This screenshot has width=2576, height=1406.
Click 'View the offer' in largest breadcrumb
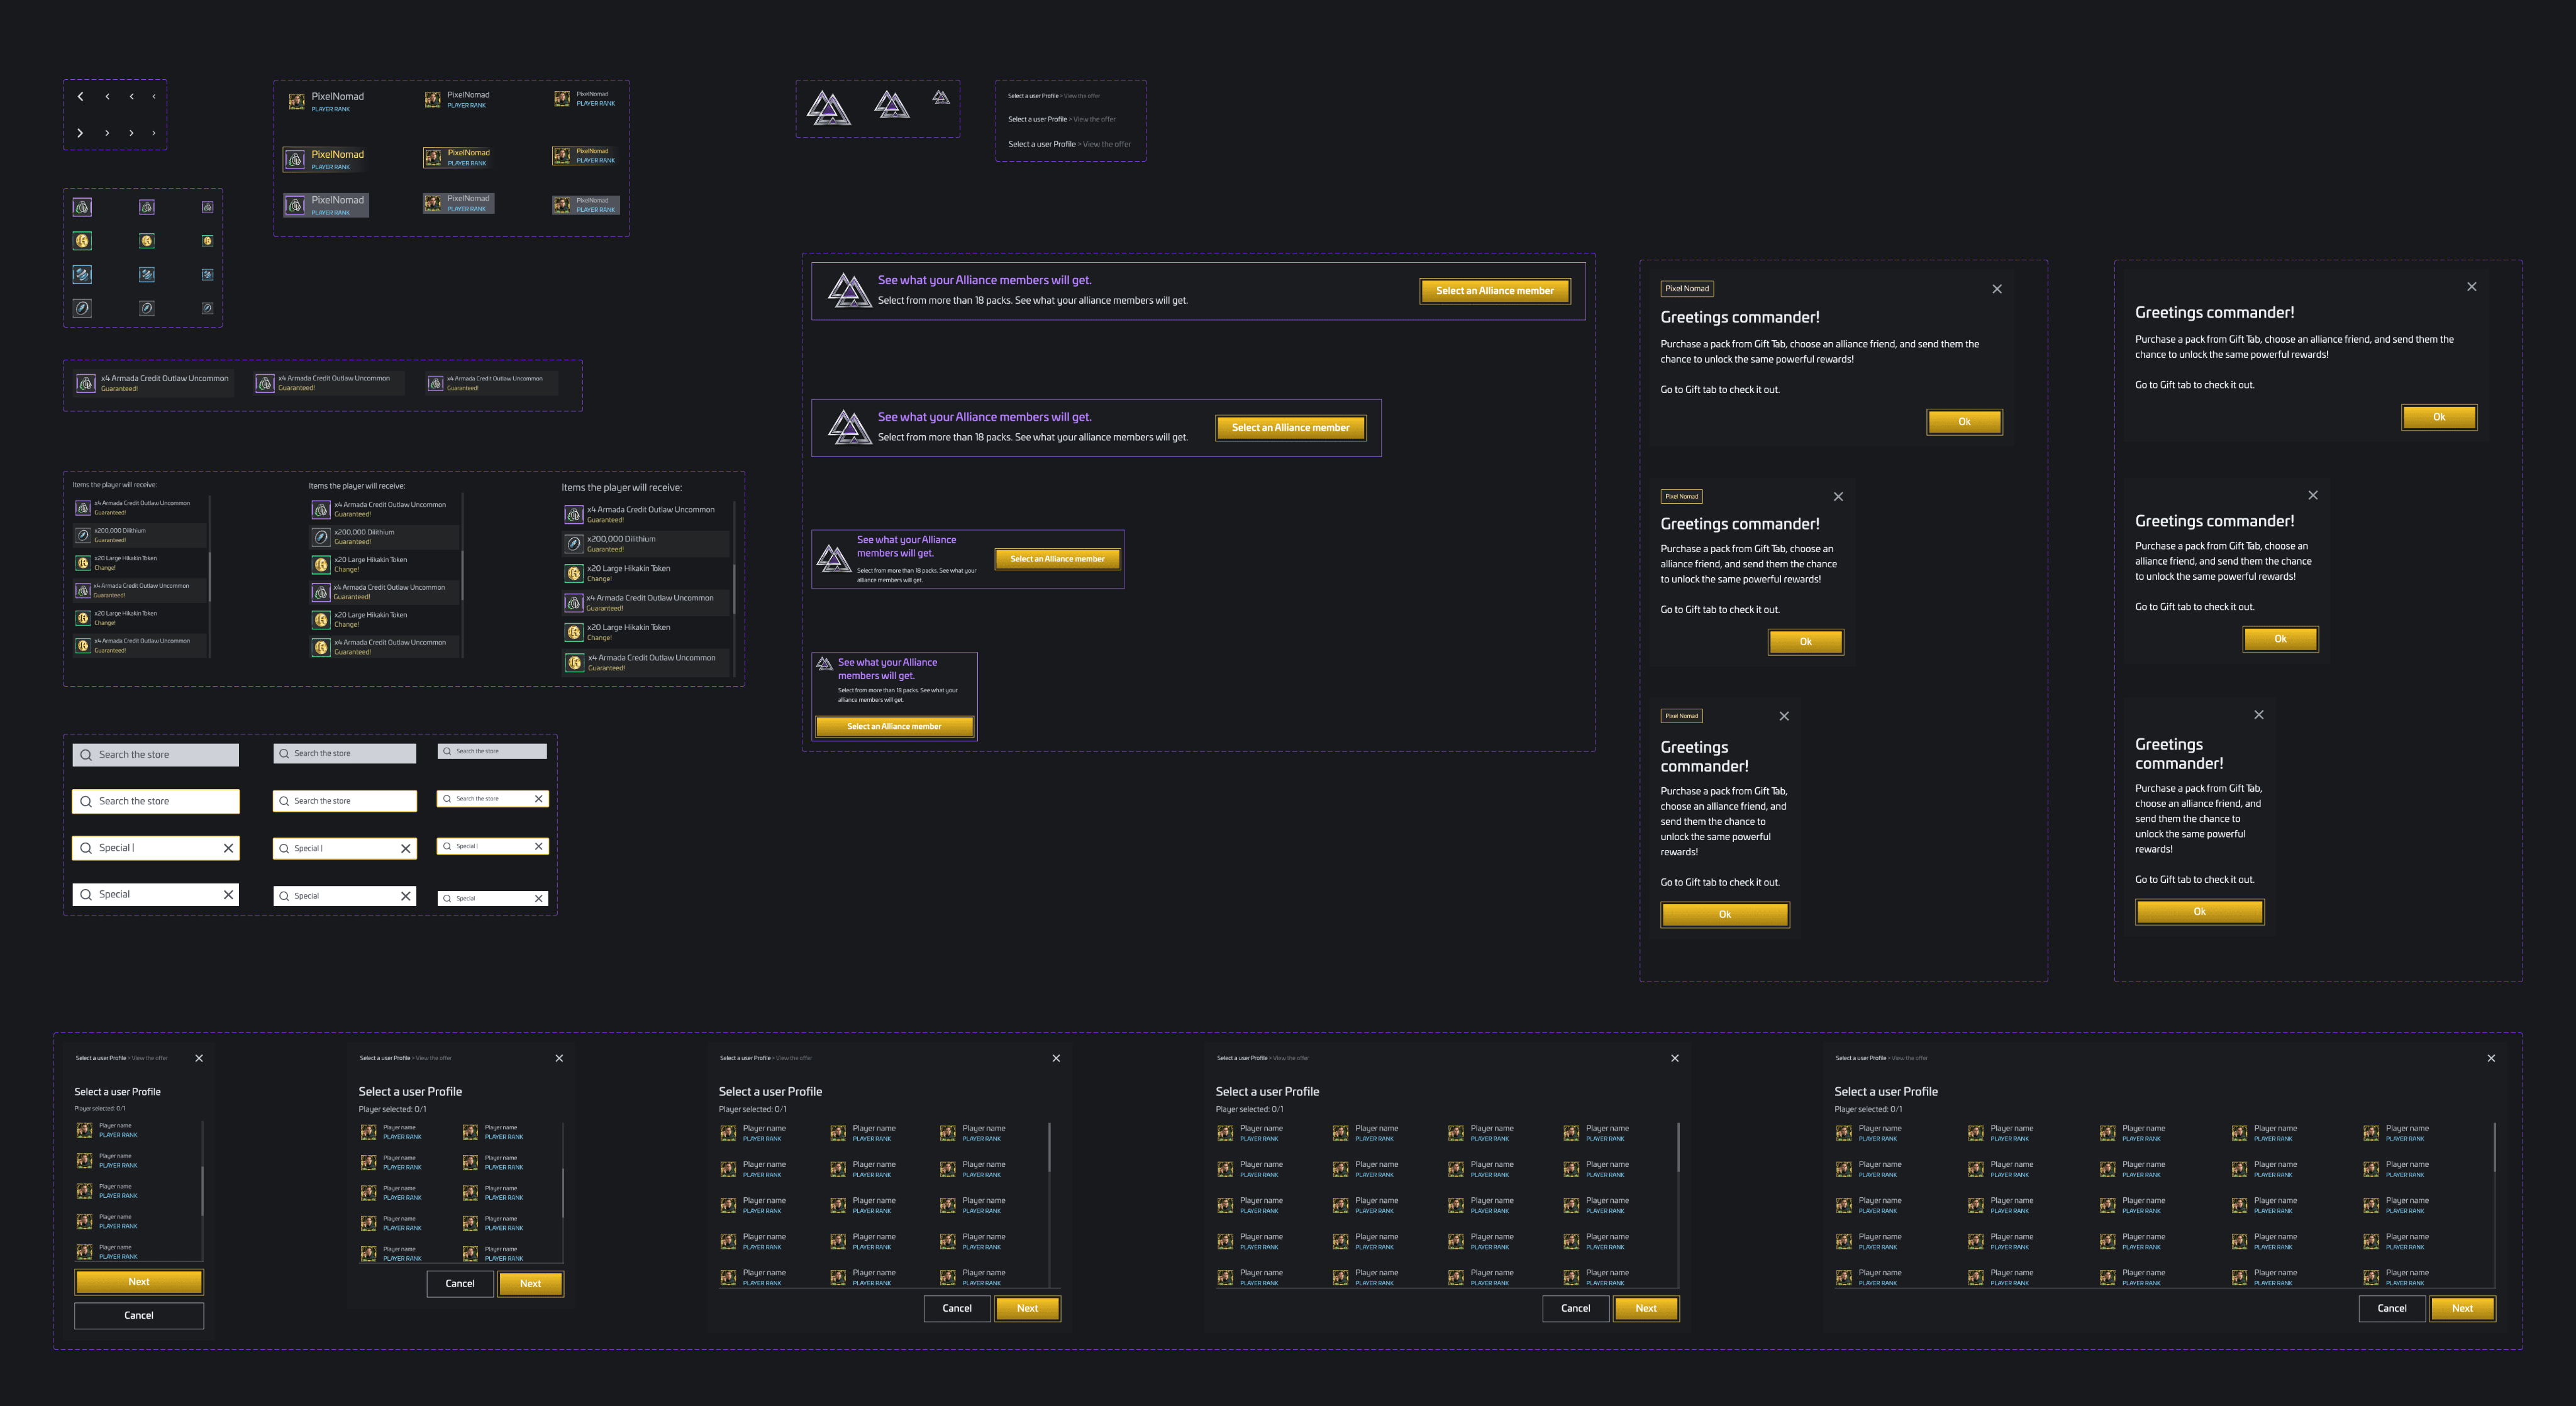[x=1106, y=144]
